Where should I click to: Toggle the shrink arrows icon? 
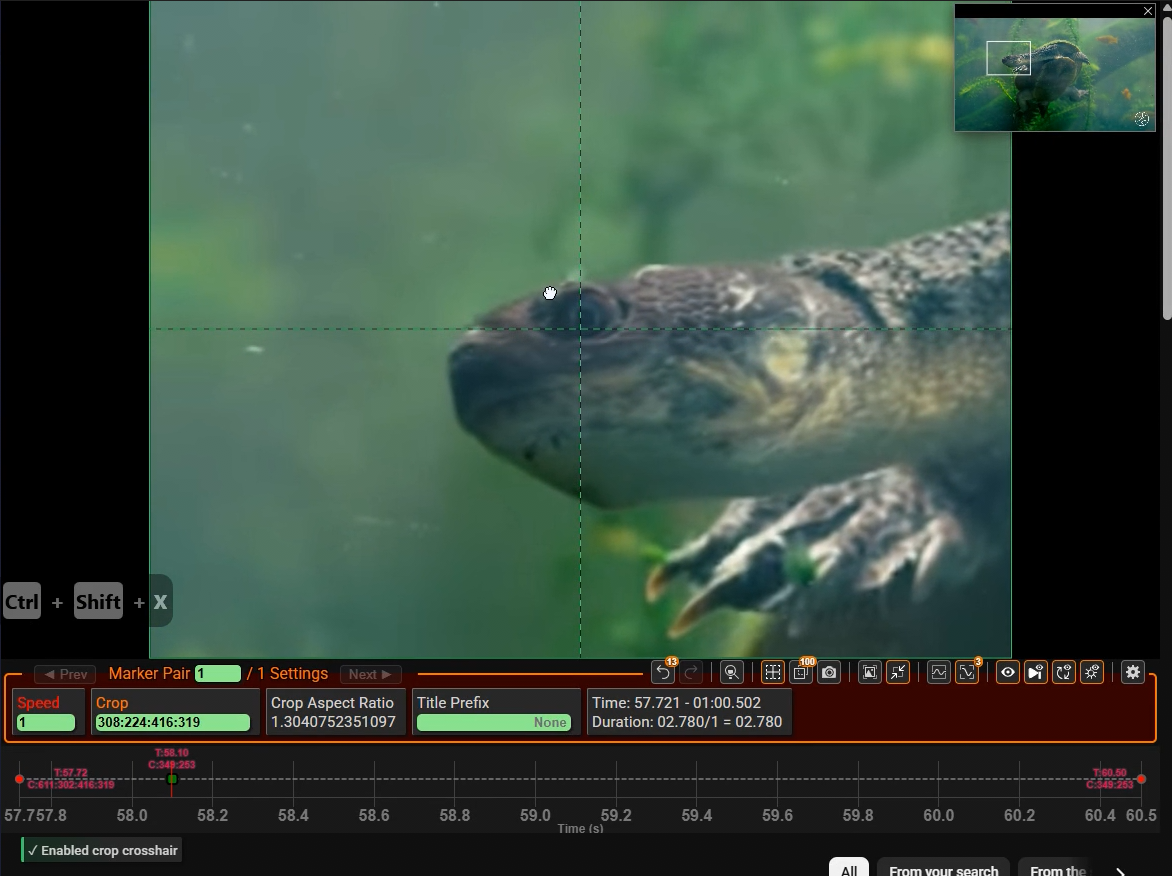coord(898,673)
